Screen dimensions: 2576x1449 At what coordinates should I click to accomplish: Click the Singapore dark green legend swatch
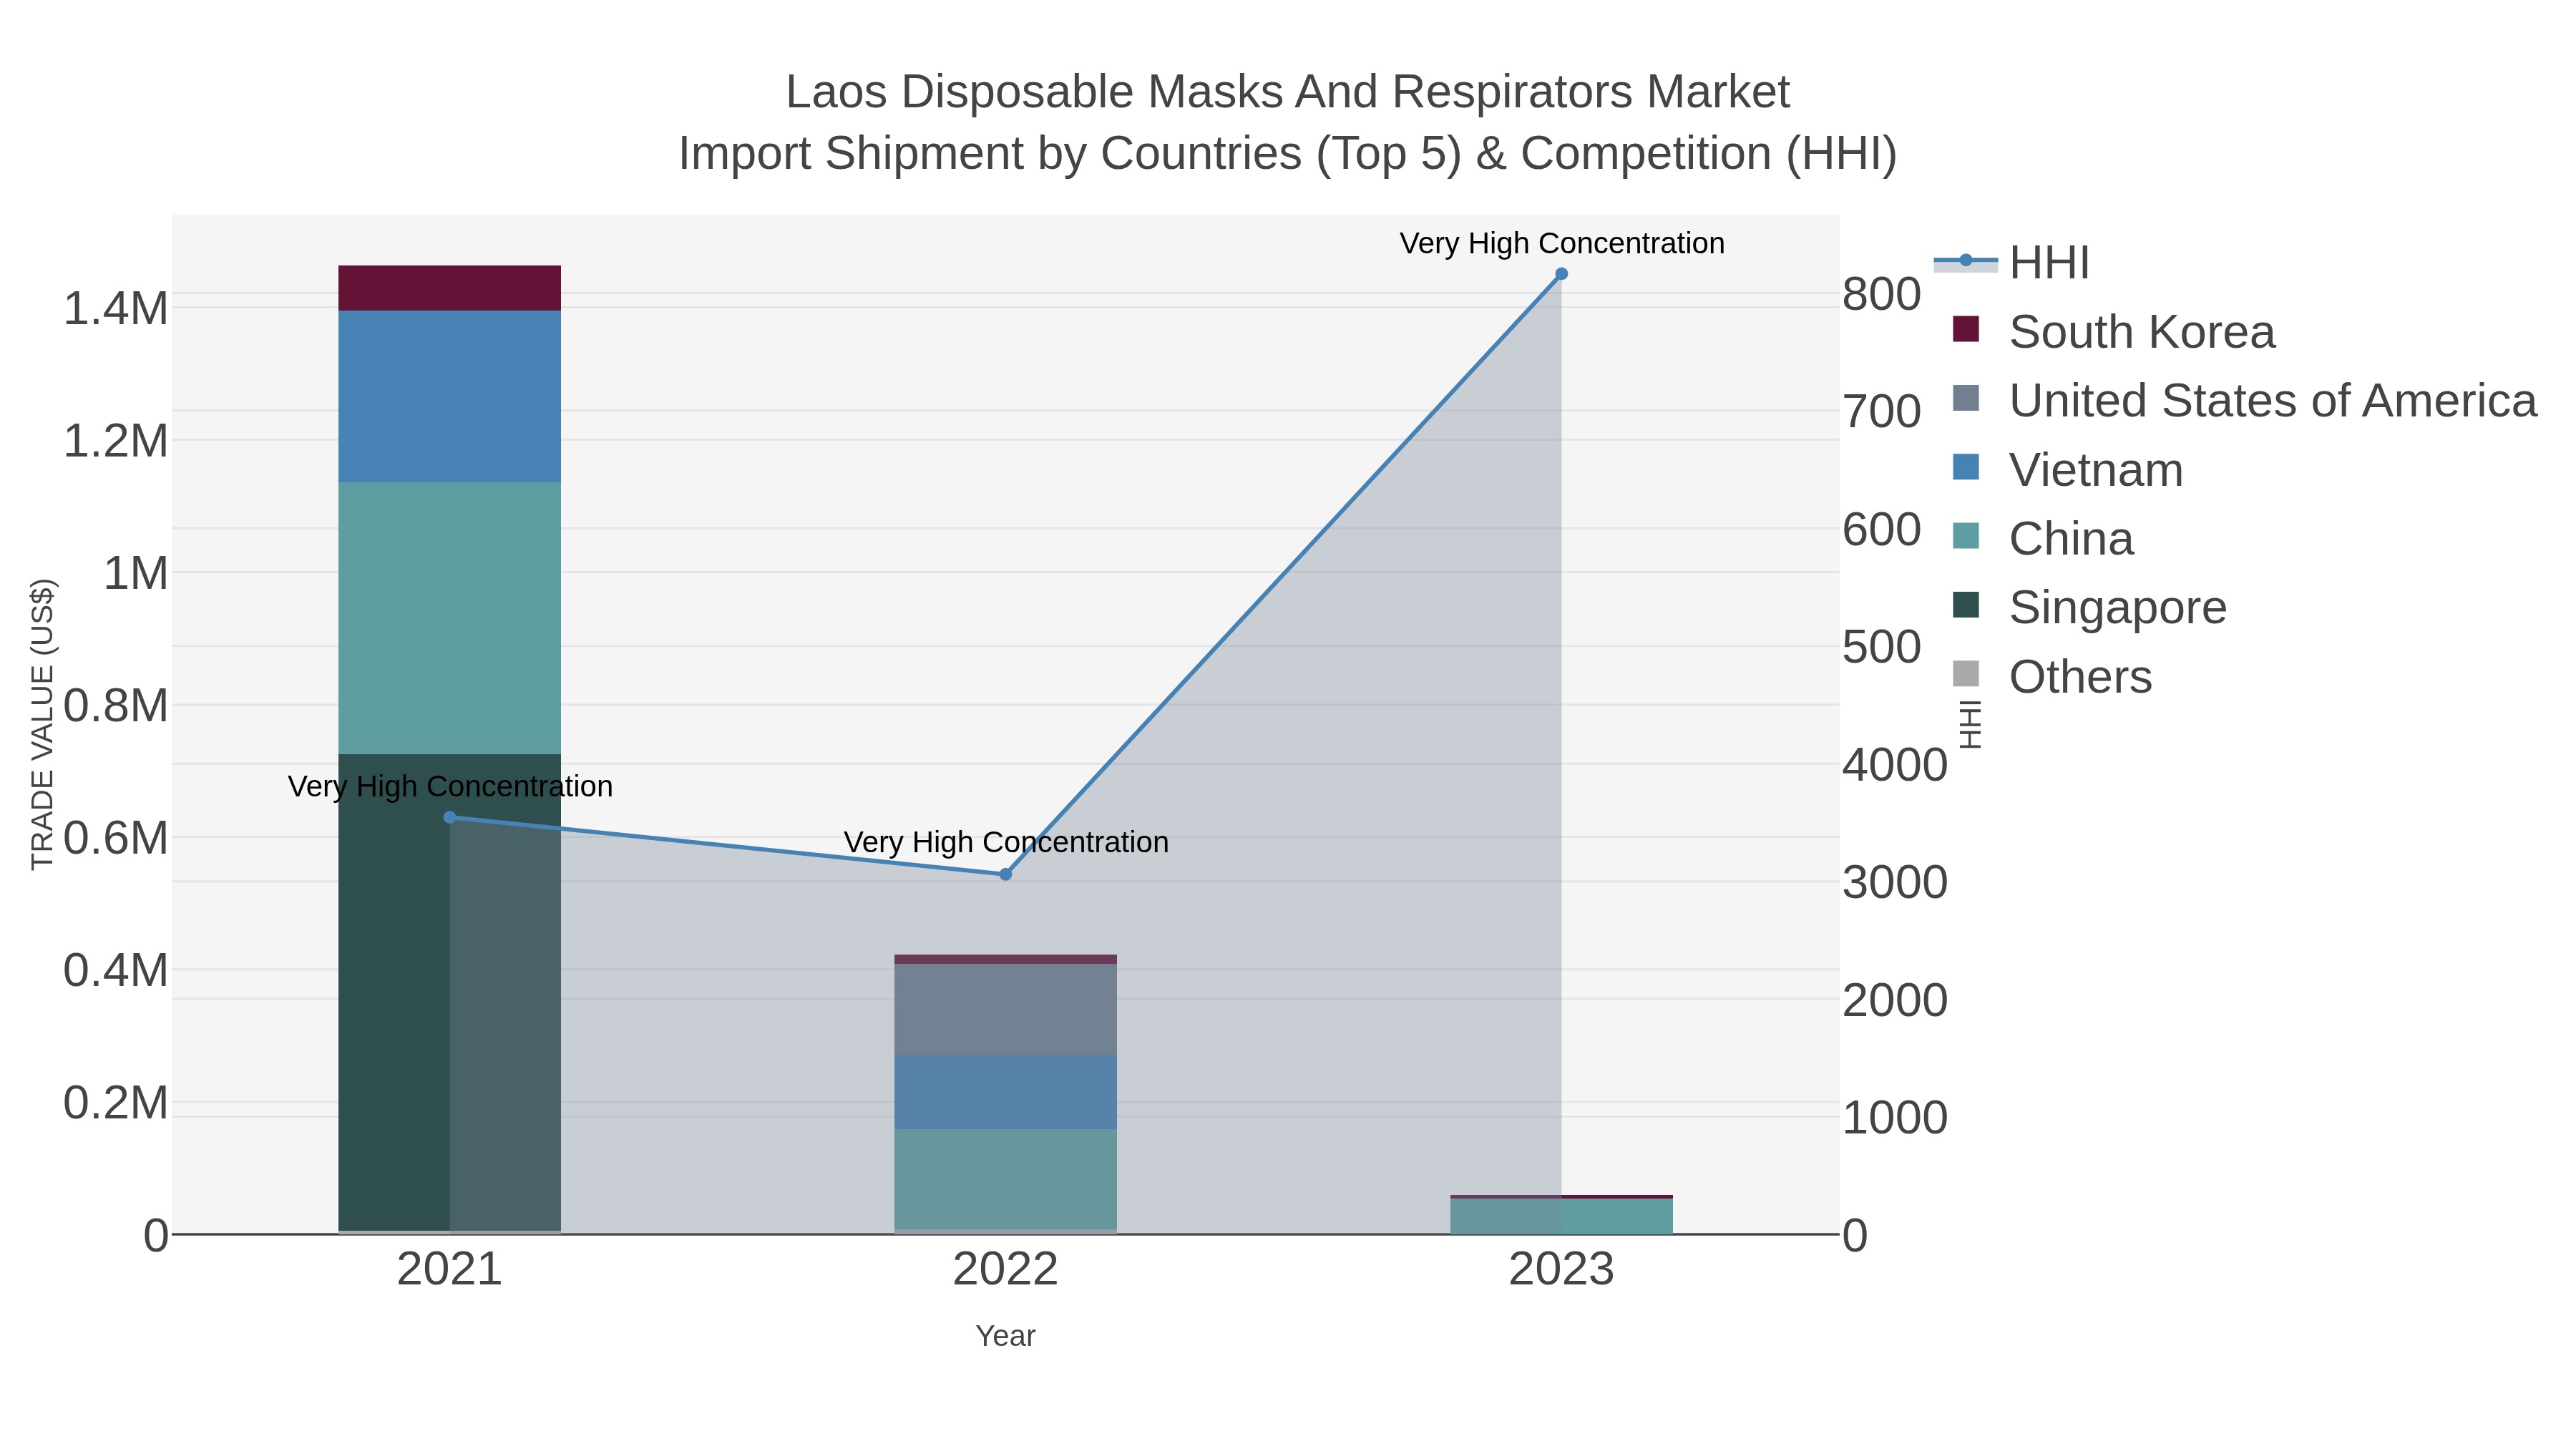pos(1966,605)
